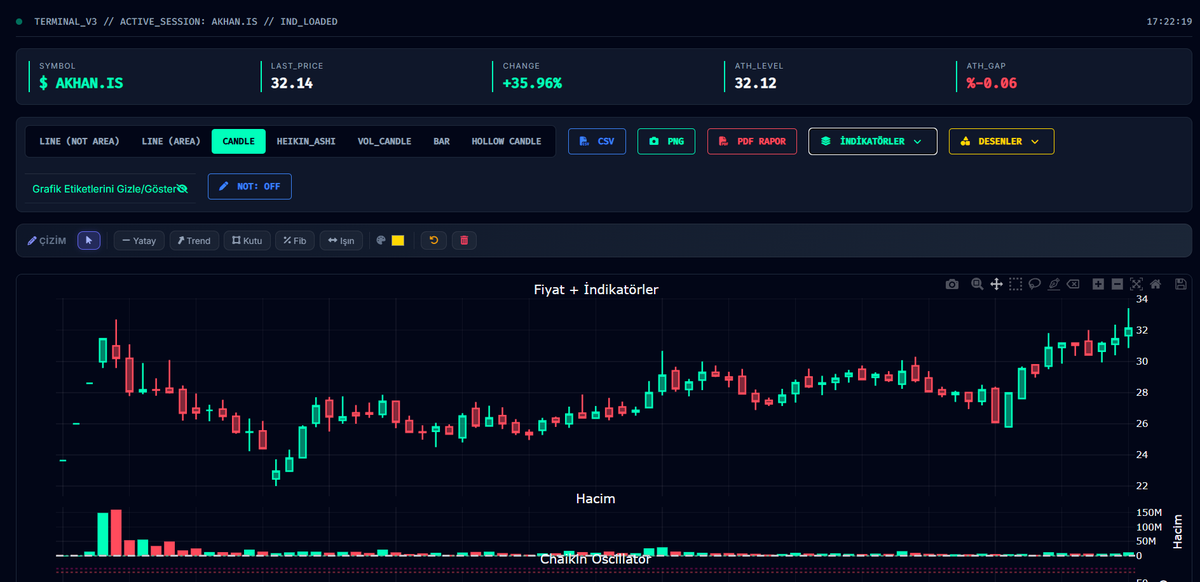Click the price axis label 34

[1141, 299]
